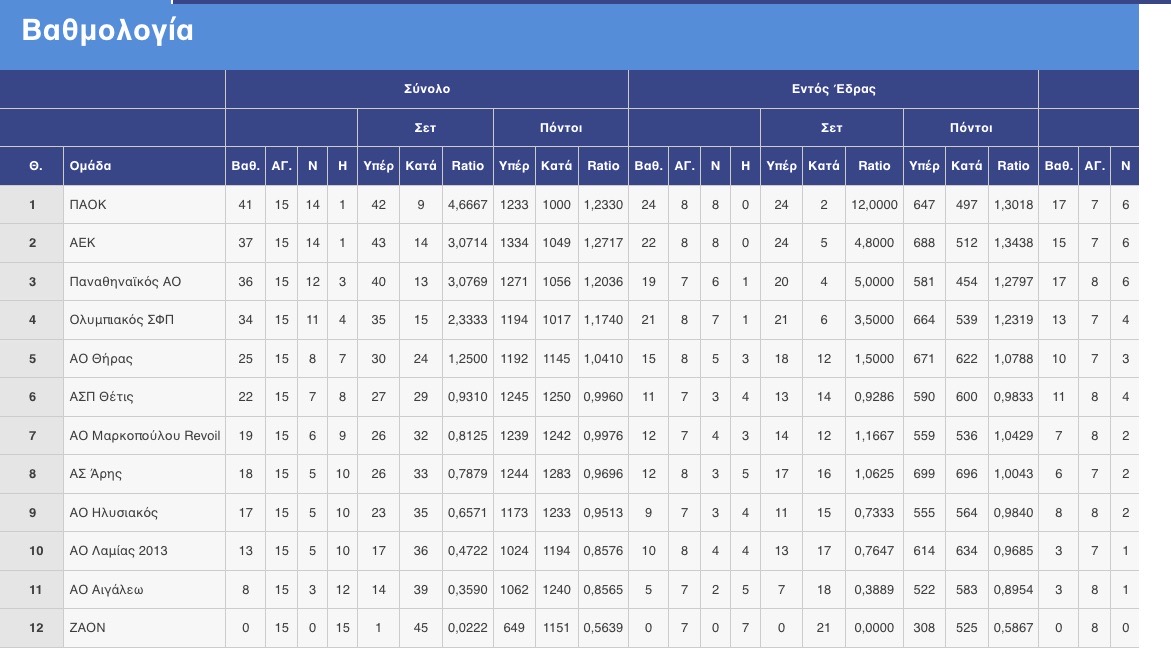Select team name ΑΣ Άρης

tap(96, 474)
